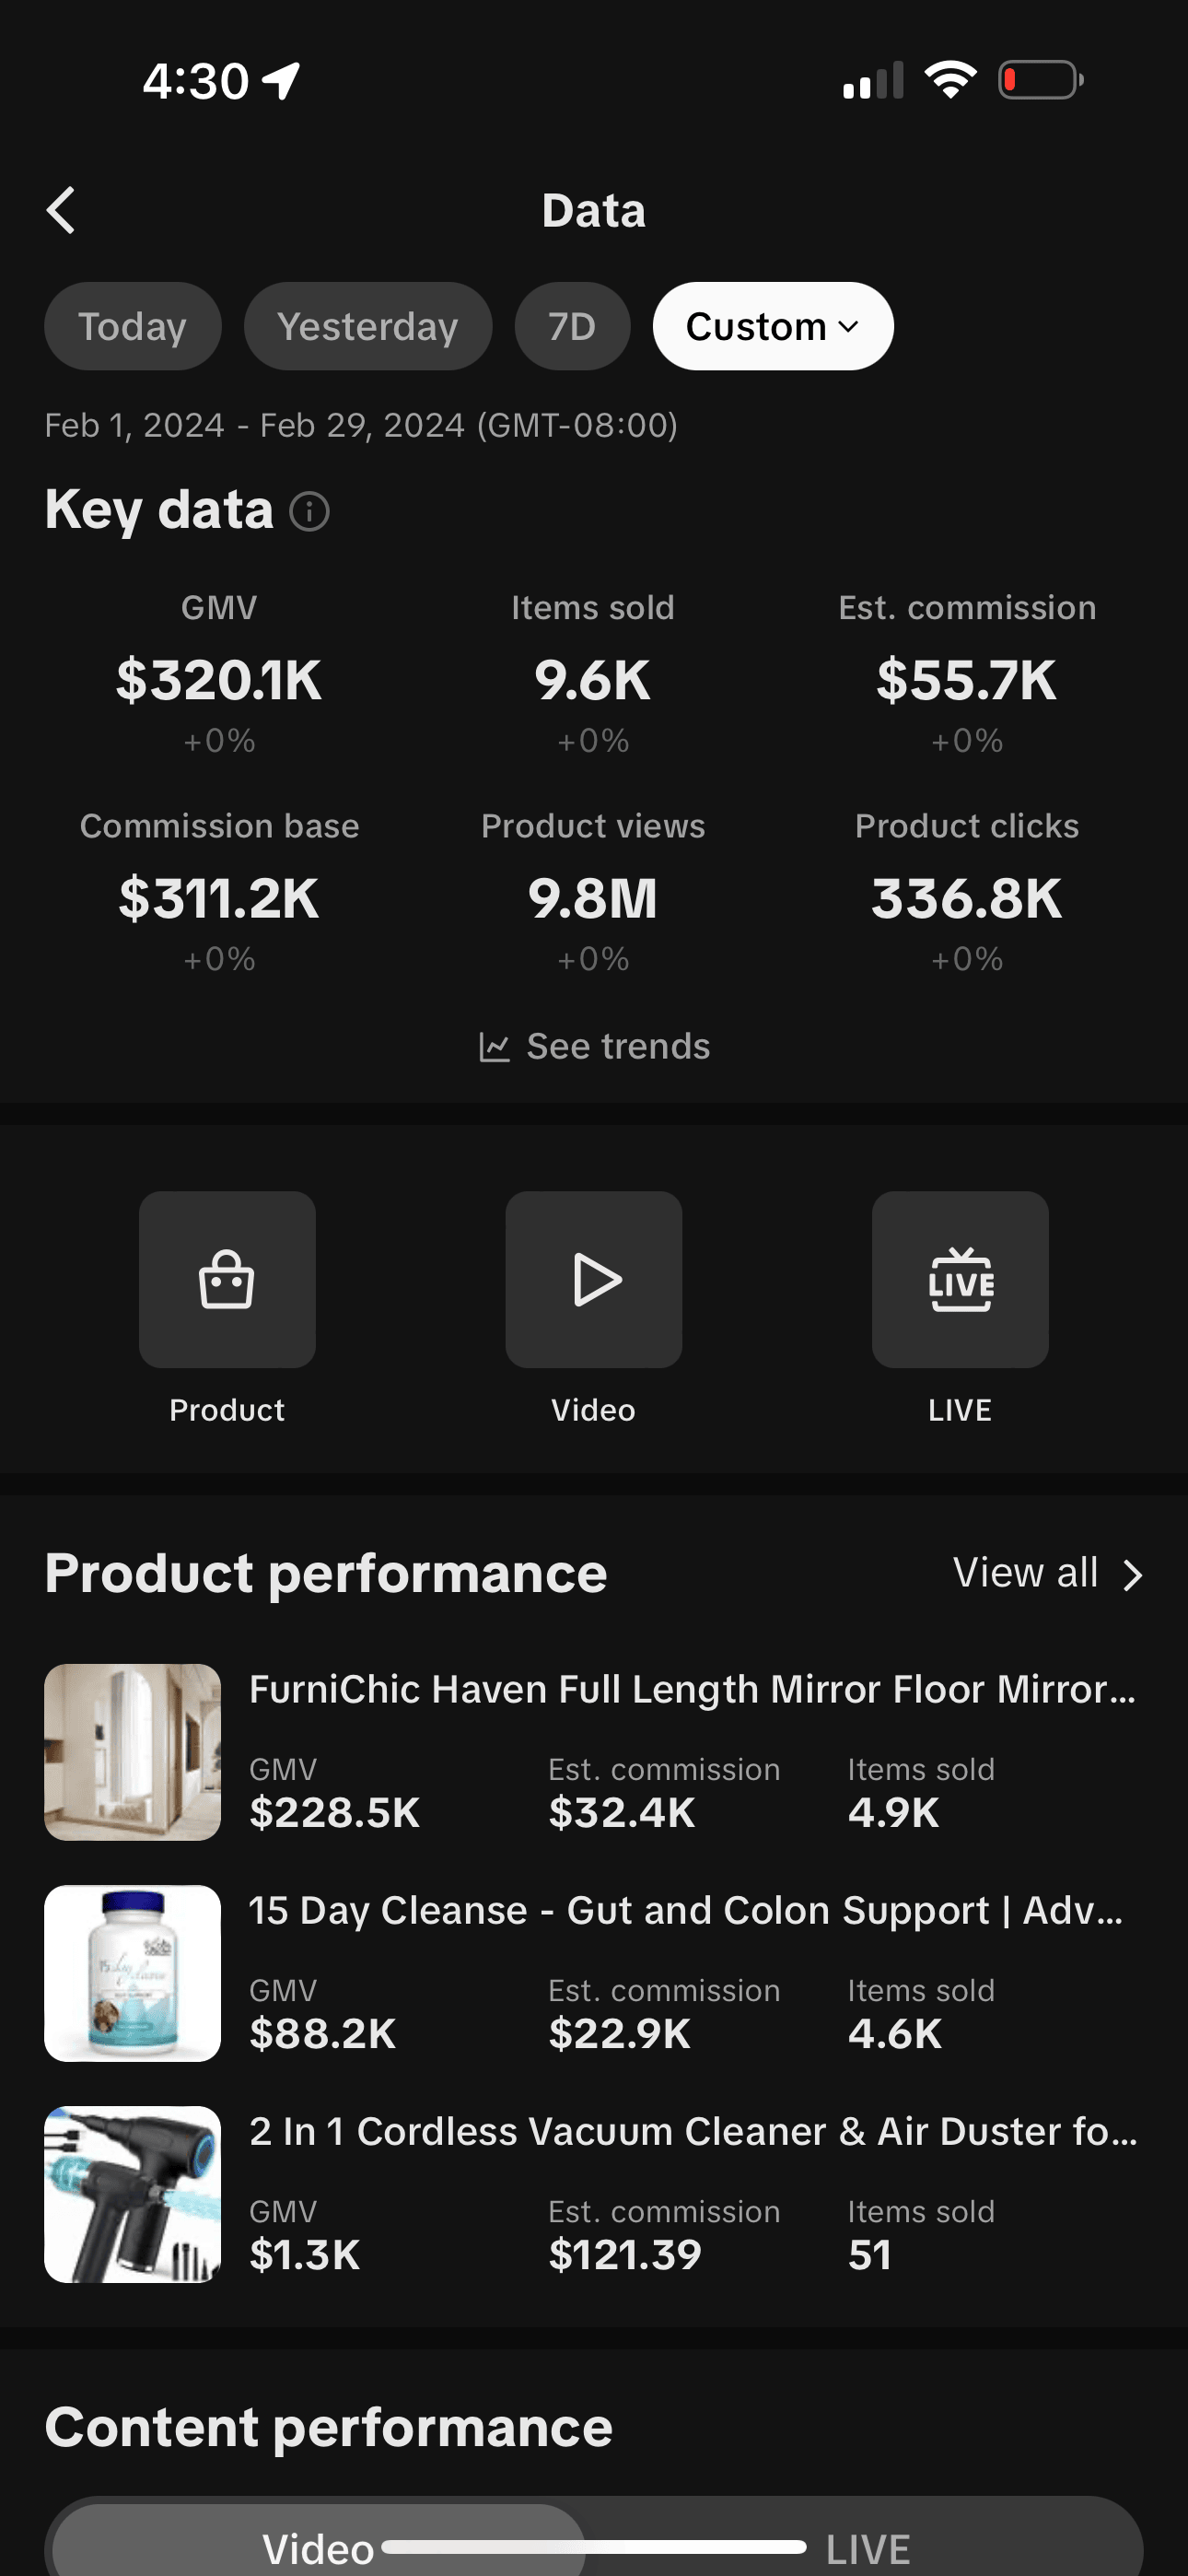Open the Custom date range dropdown

pos(772,326)
